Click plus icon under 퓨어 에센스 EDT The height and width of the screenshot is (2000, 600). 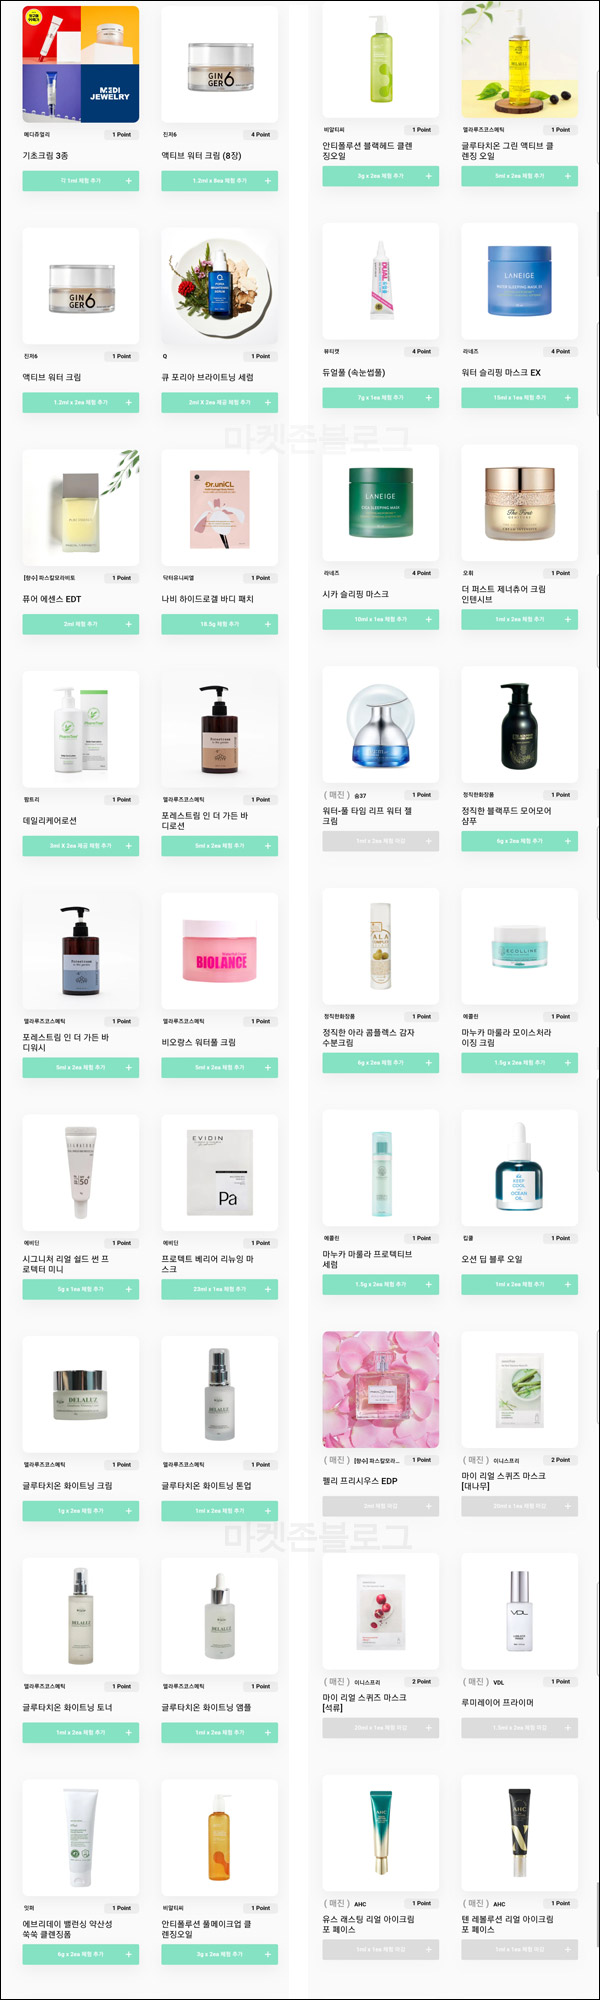pyautogui.click(x=129, y=624)
